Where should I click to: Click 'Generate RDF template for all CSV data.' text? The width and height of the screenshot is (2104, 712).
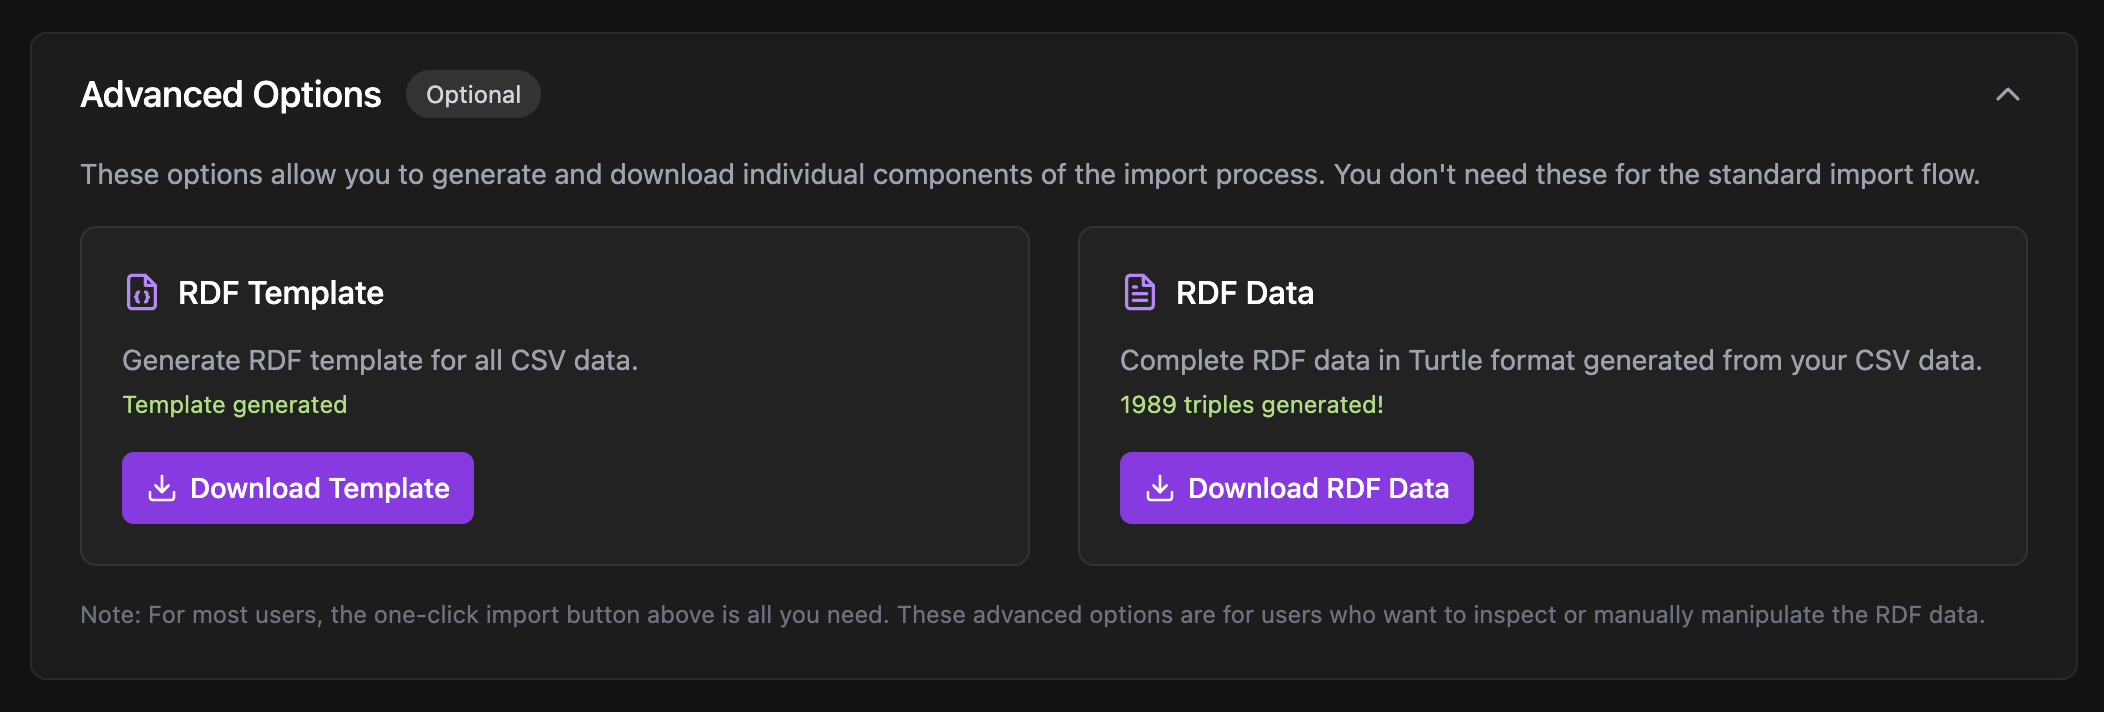(x=380, y=360)
